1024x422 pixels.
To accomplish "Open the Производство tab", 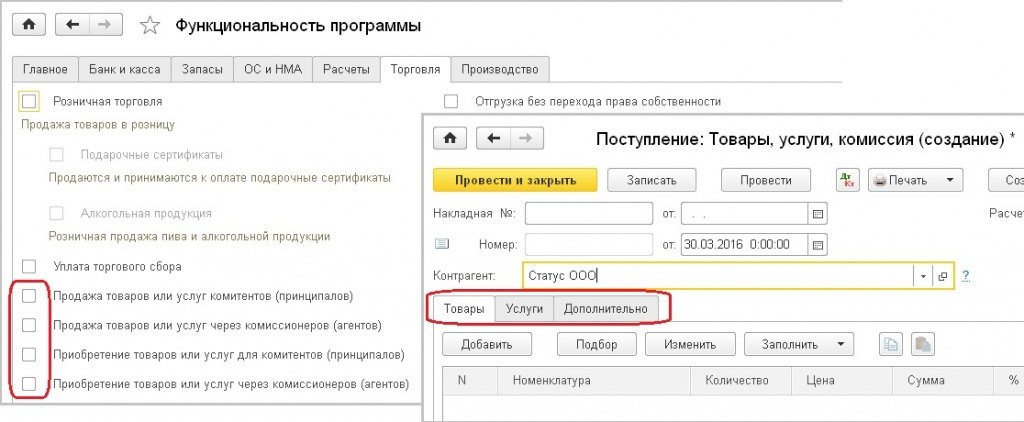I will point(499,69).
